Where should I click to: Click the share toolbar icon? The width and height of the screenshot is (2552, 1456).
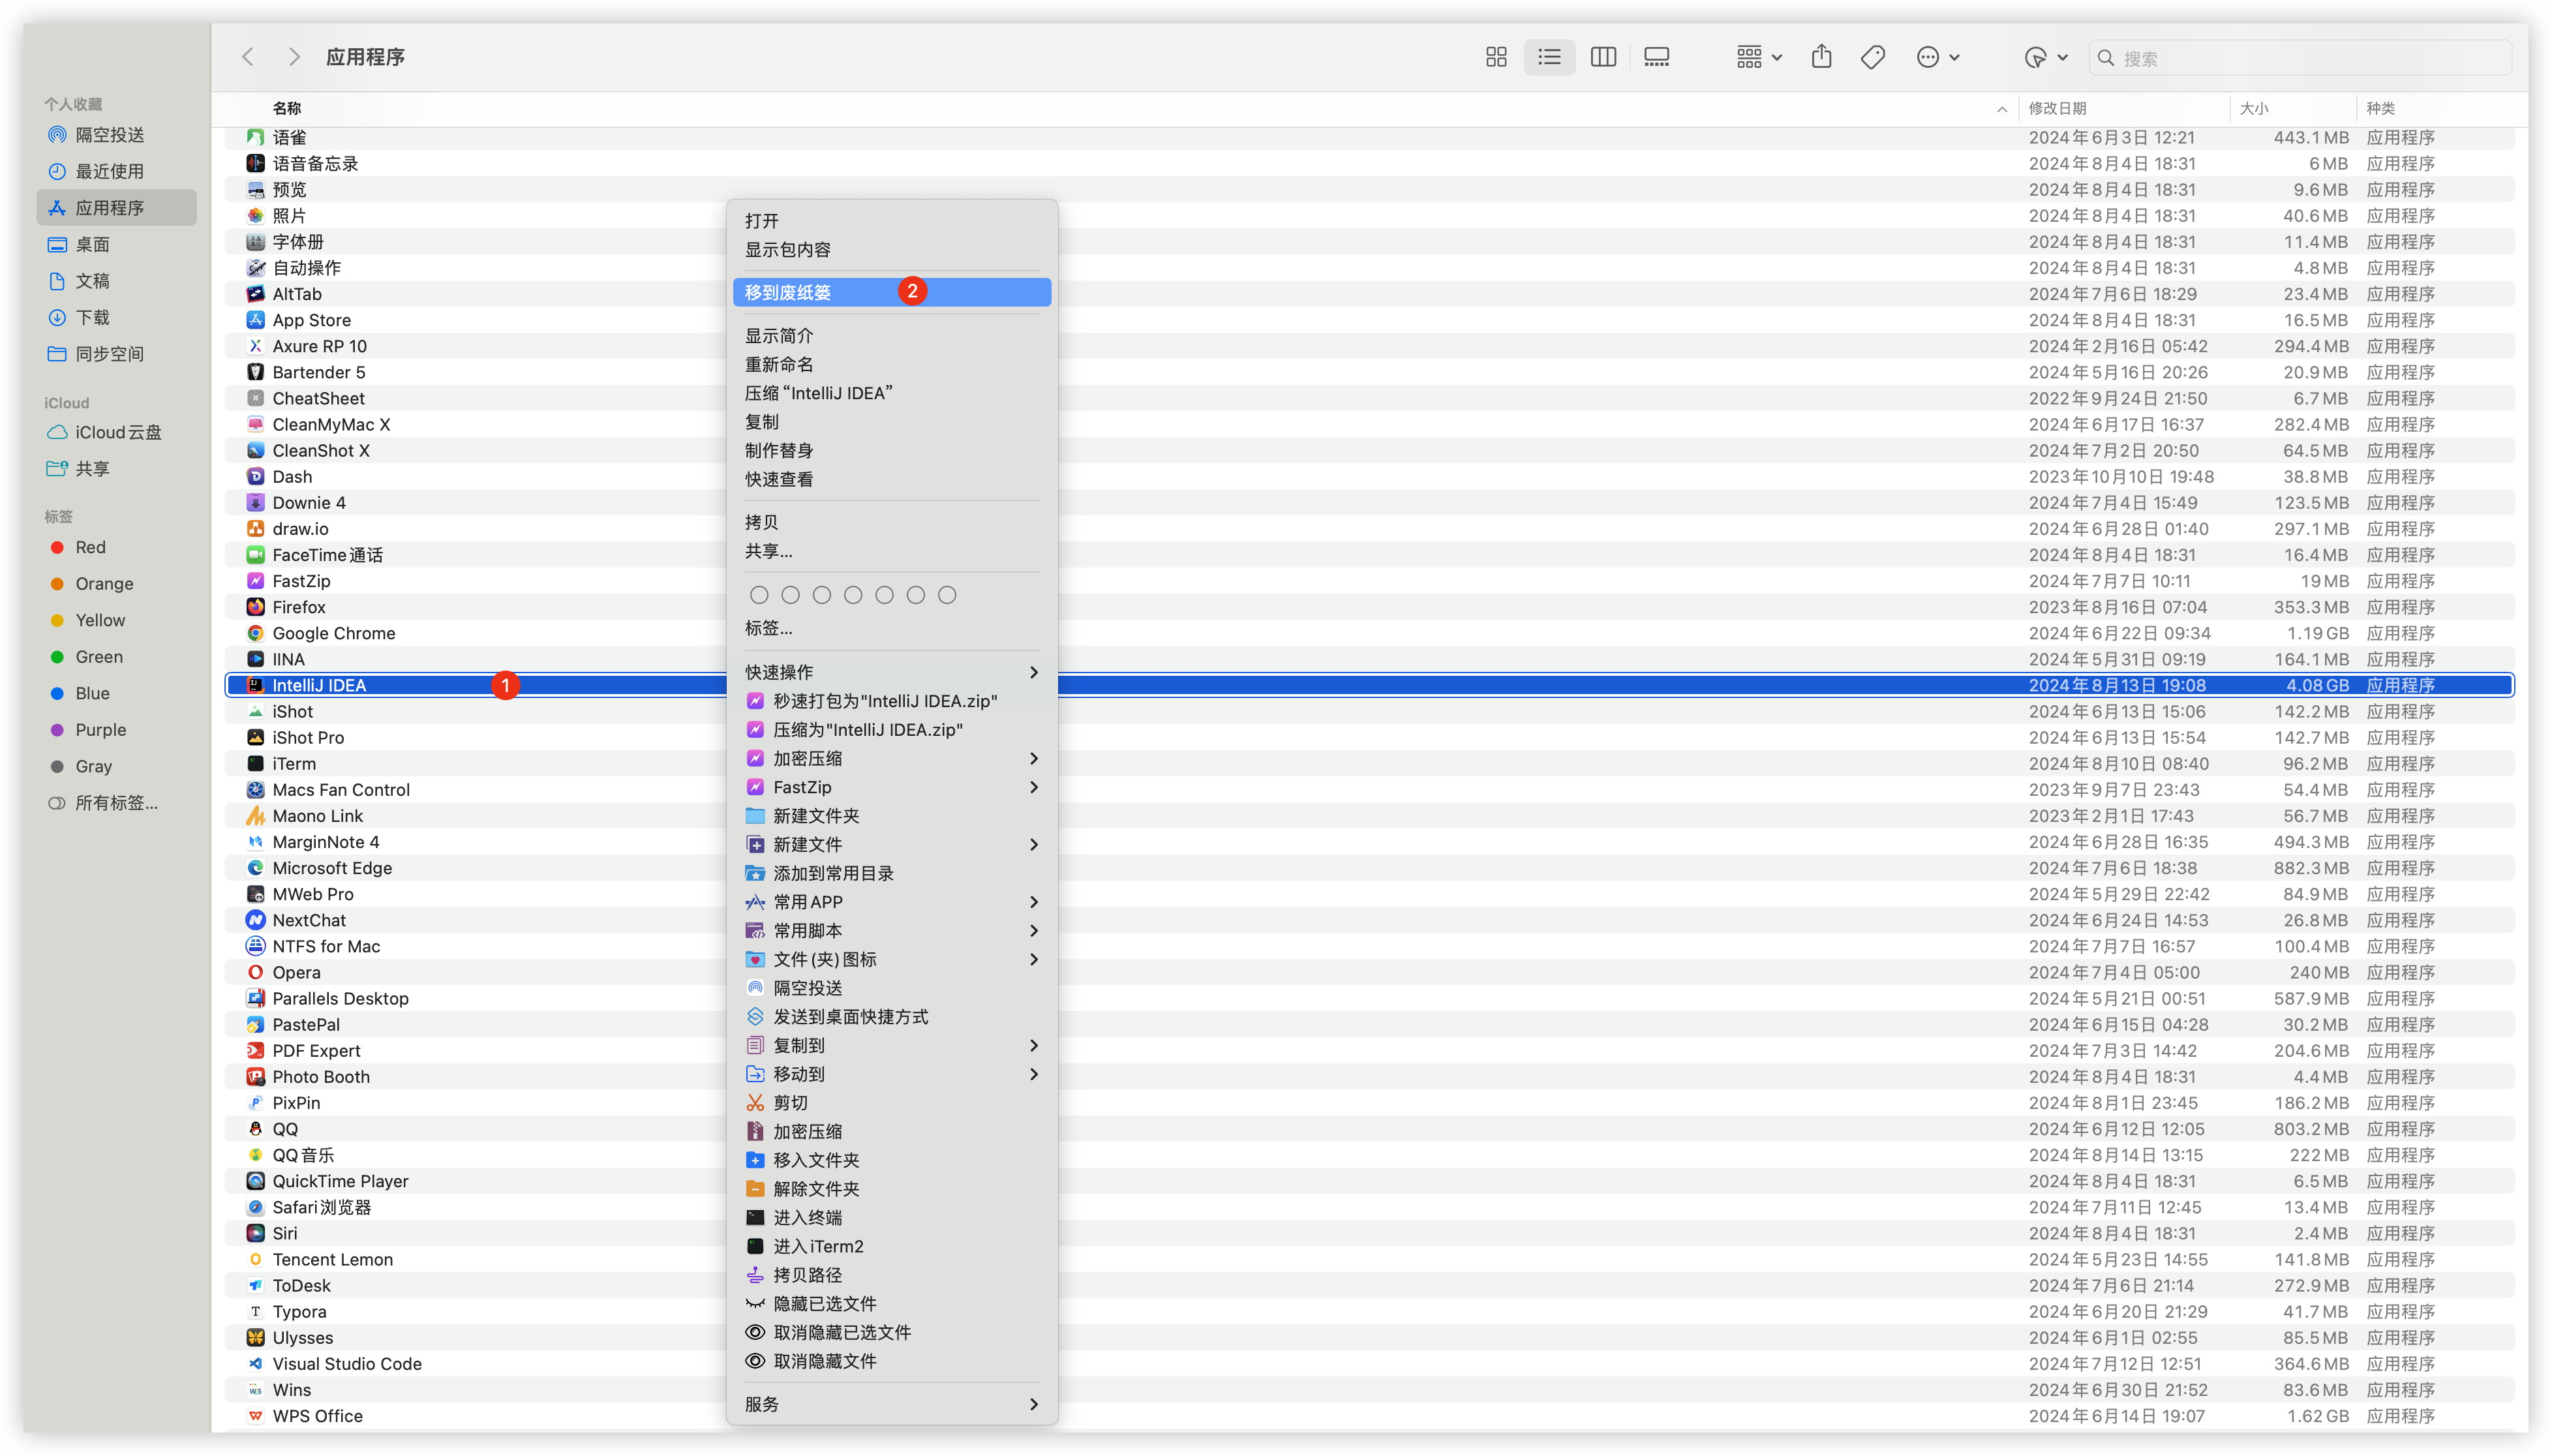click(1821, 57)
